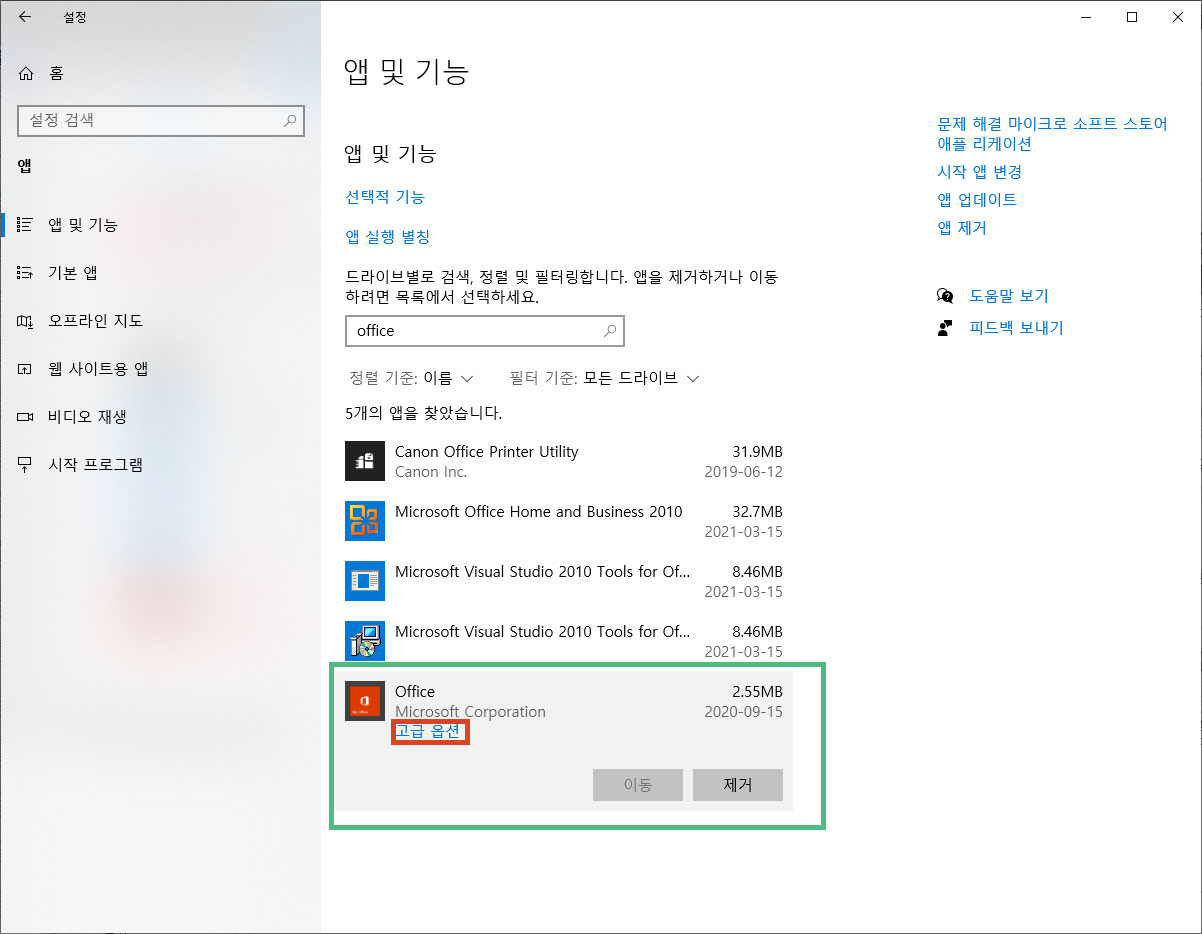Select the 앱 및 기능 sidebar icon
1202x934 pixels.
click(x=26, y=225)
